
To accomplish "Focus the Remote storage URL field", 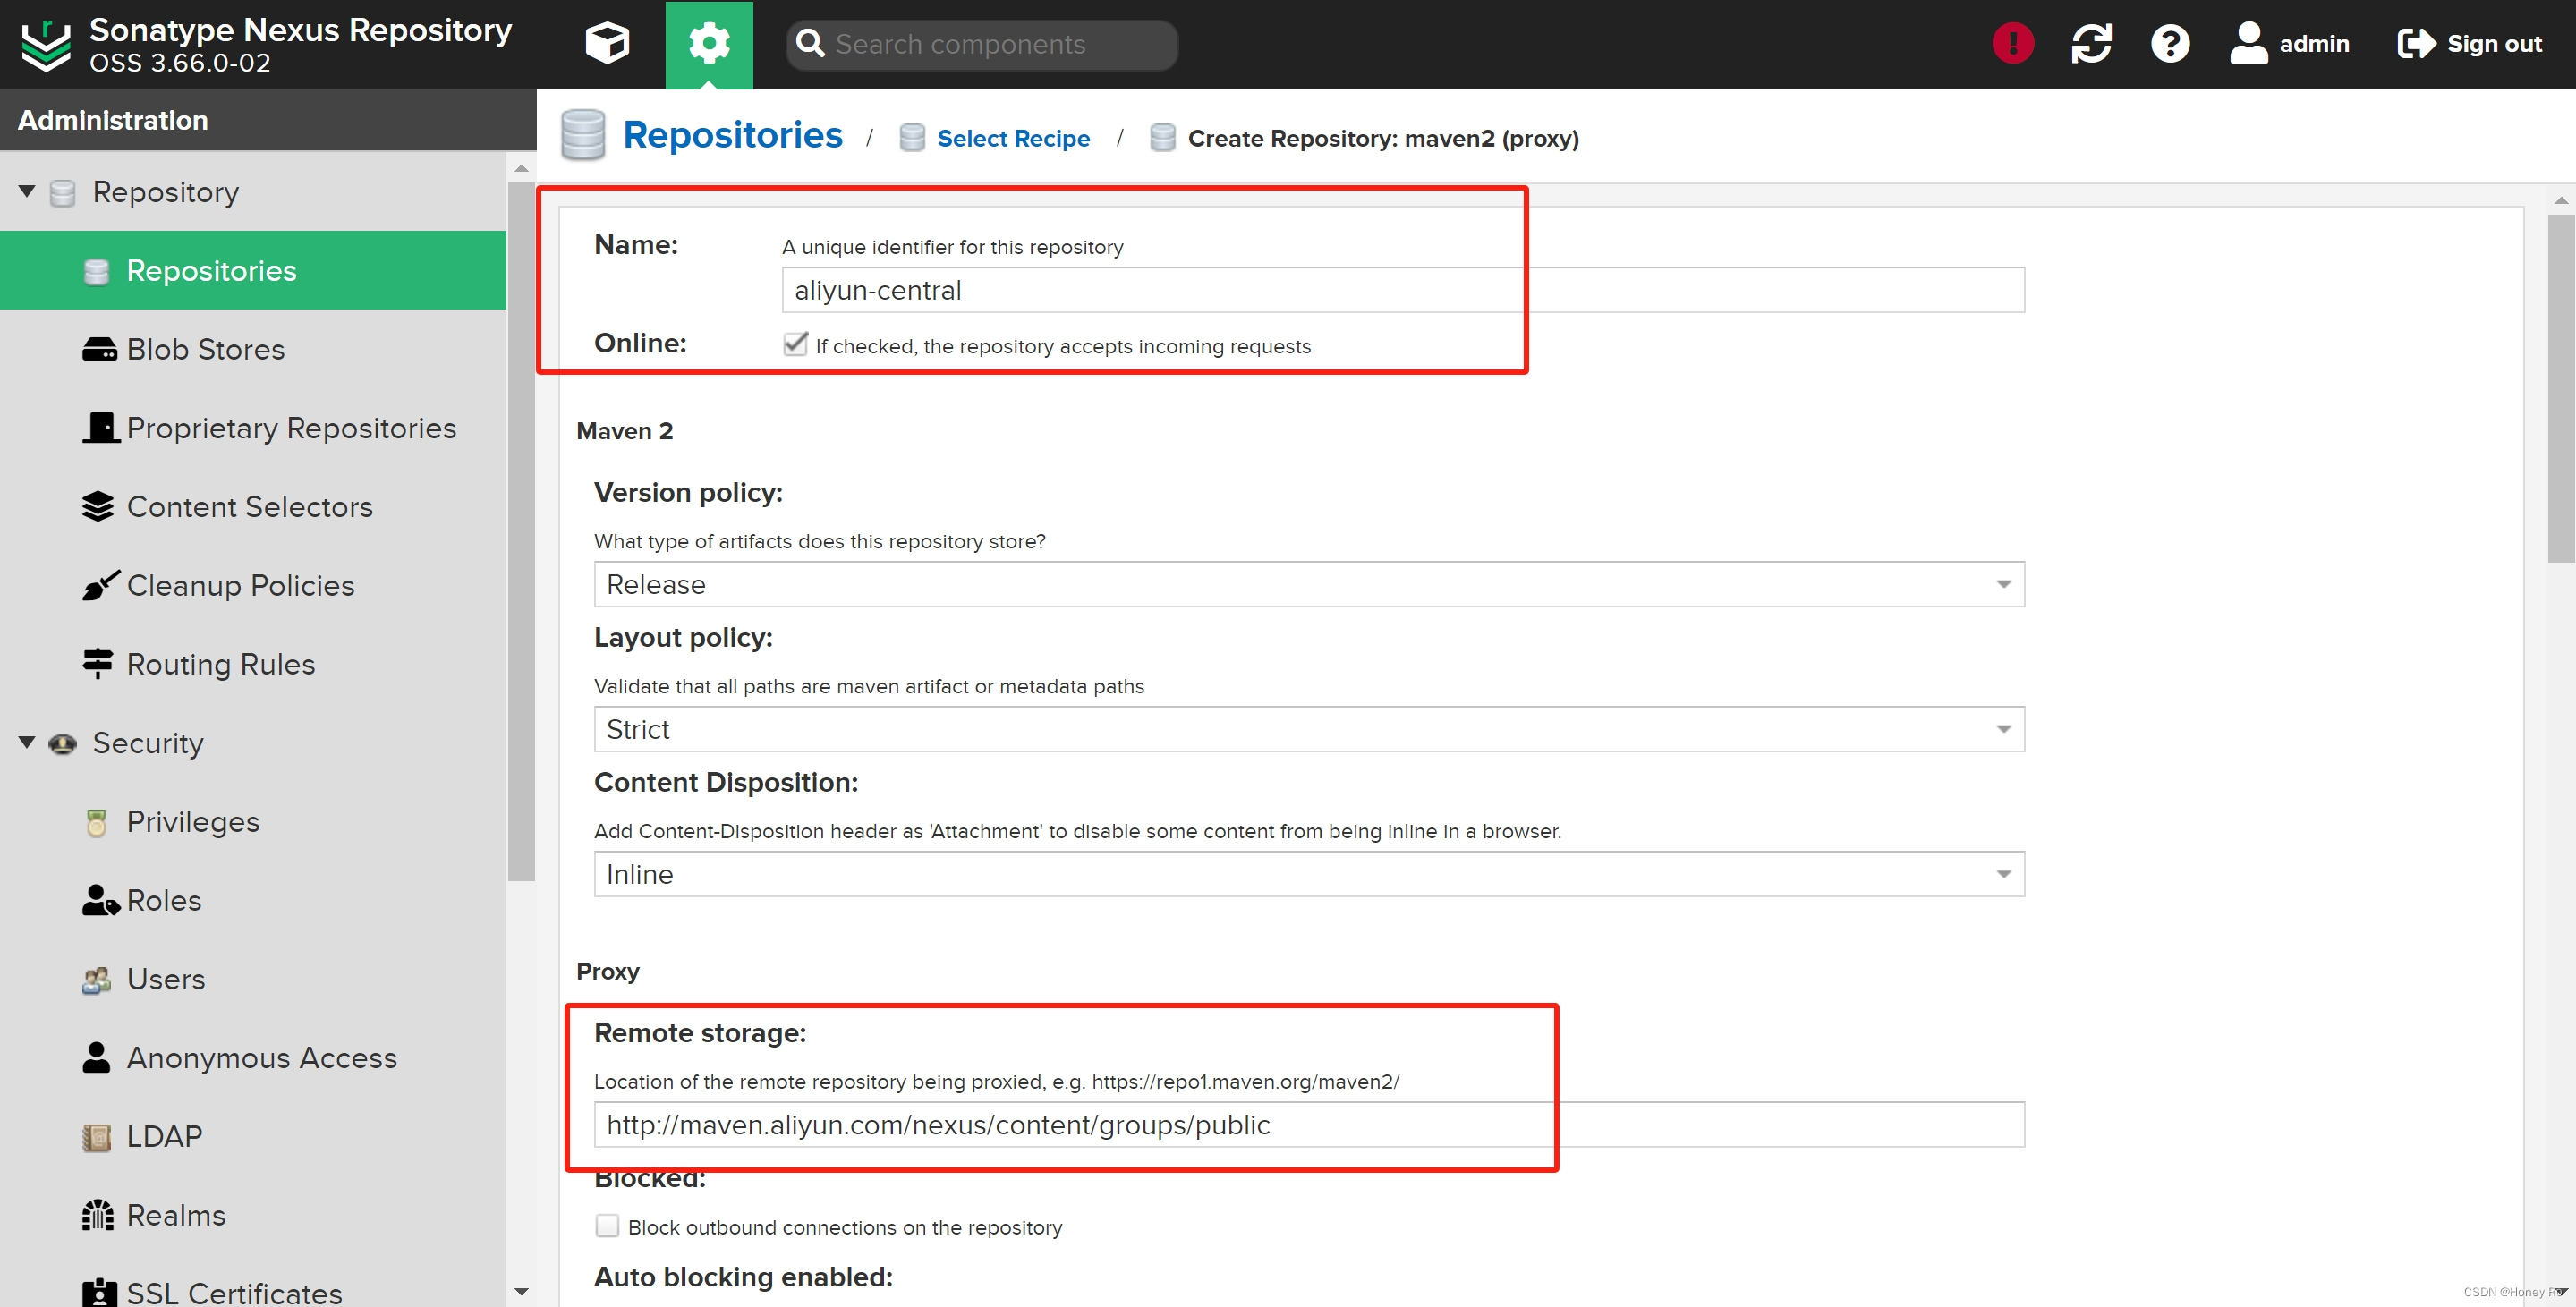I will (1309, 1125).
